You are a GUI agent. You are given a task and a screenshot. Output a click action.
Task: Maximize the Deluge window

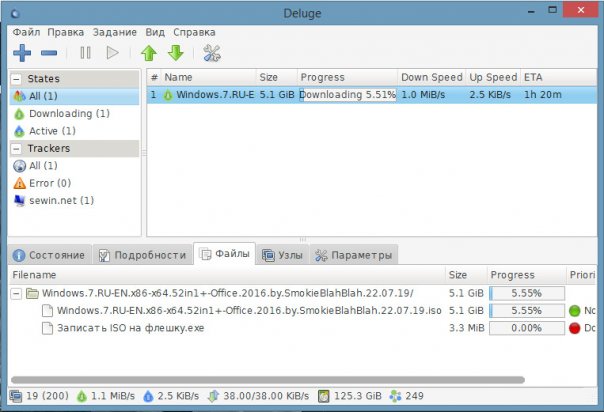pos(553,10)
